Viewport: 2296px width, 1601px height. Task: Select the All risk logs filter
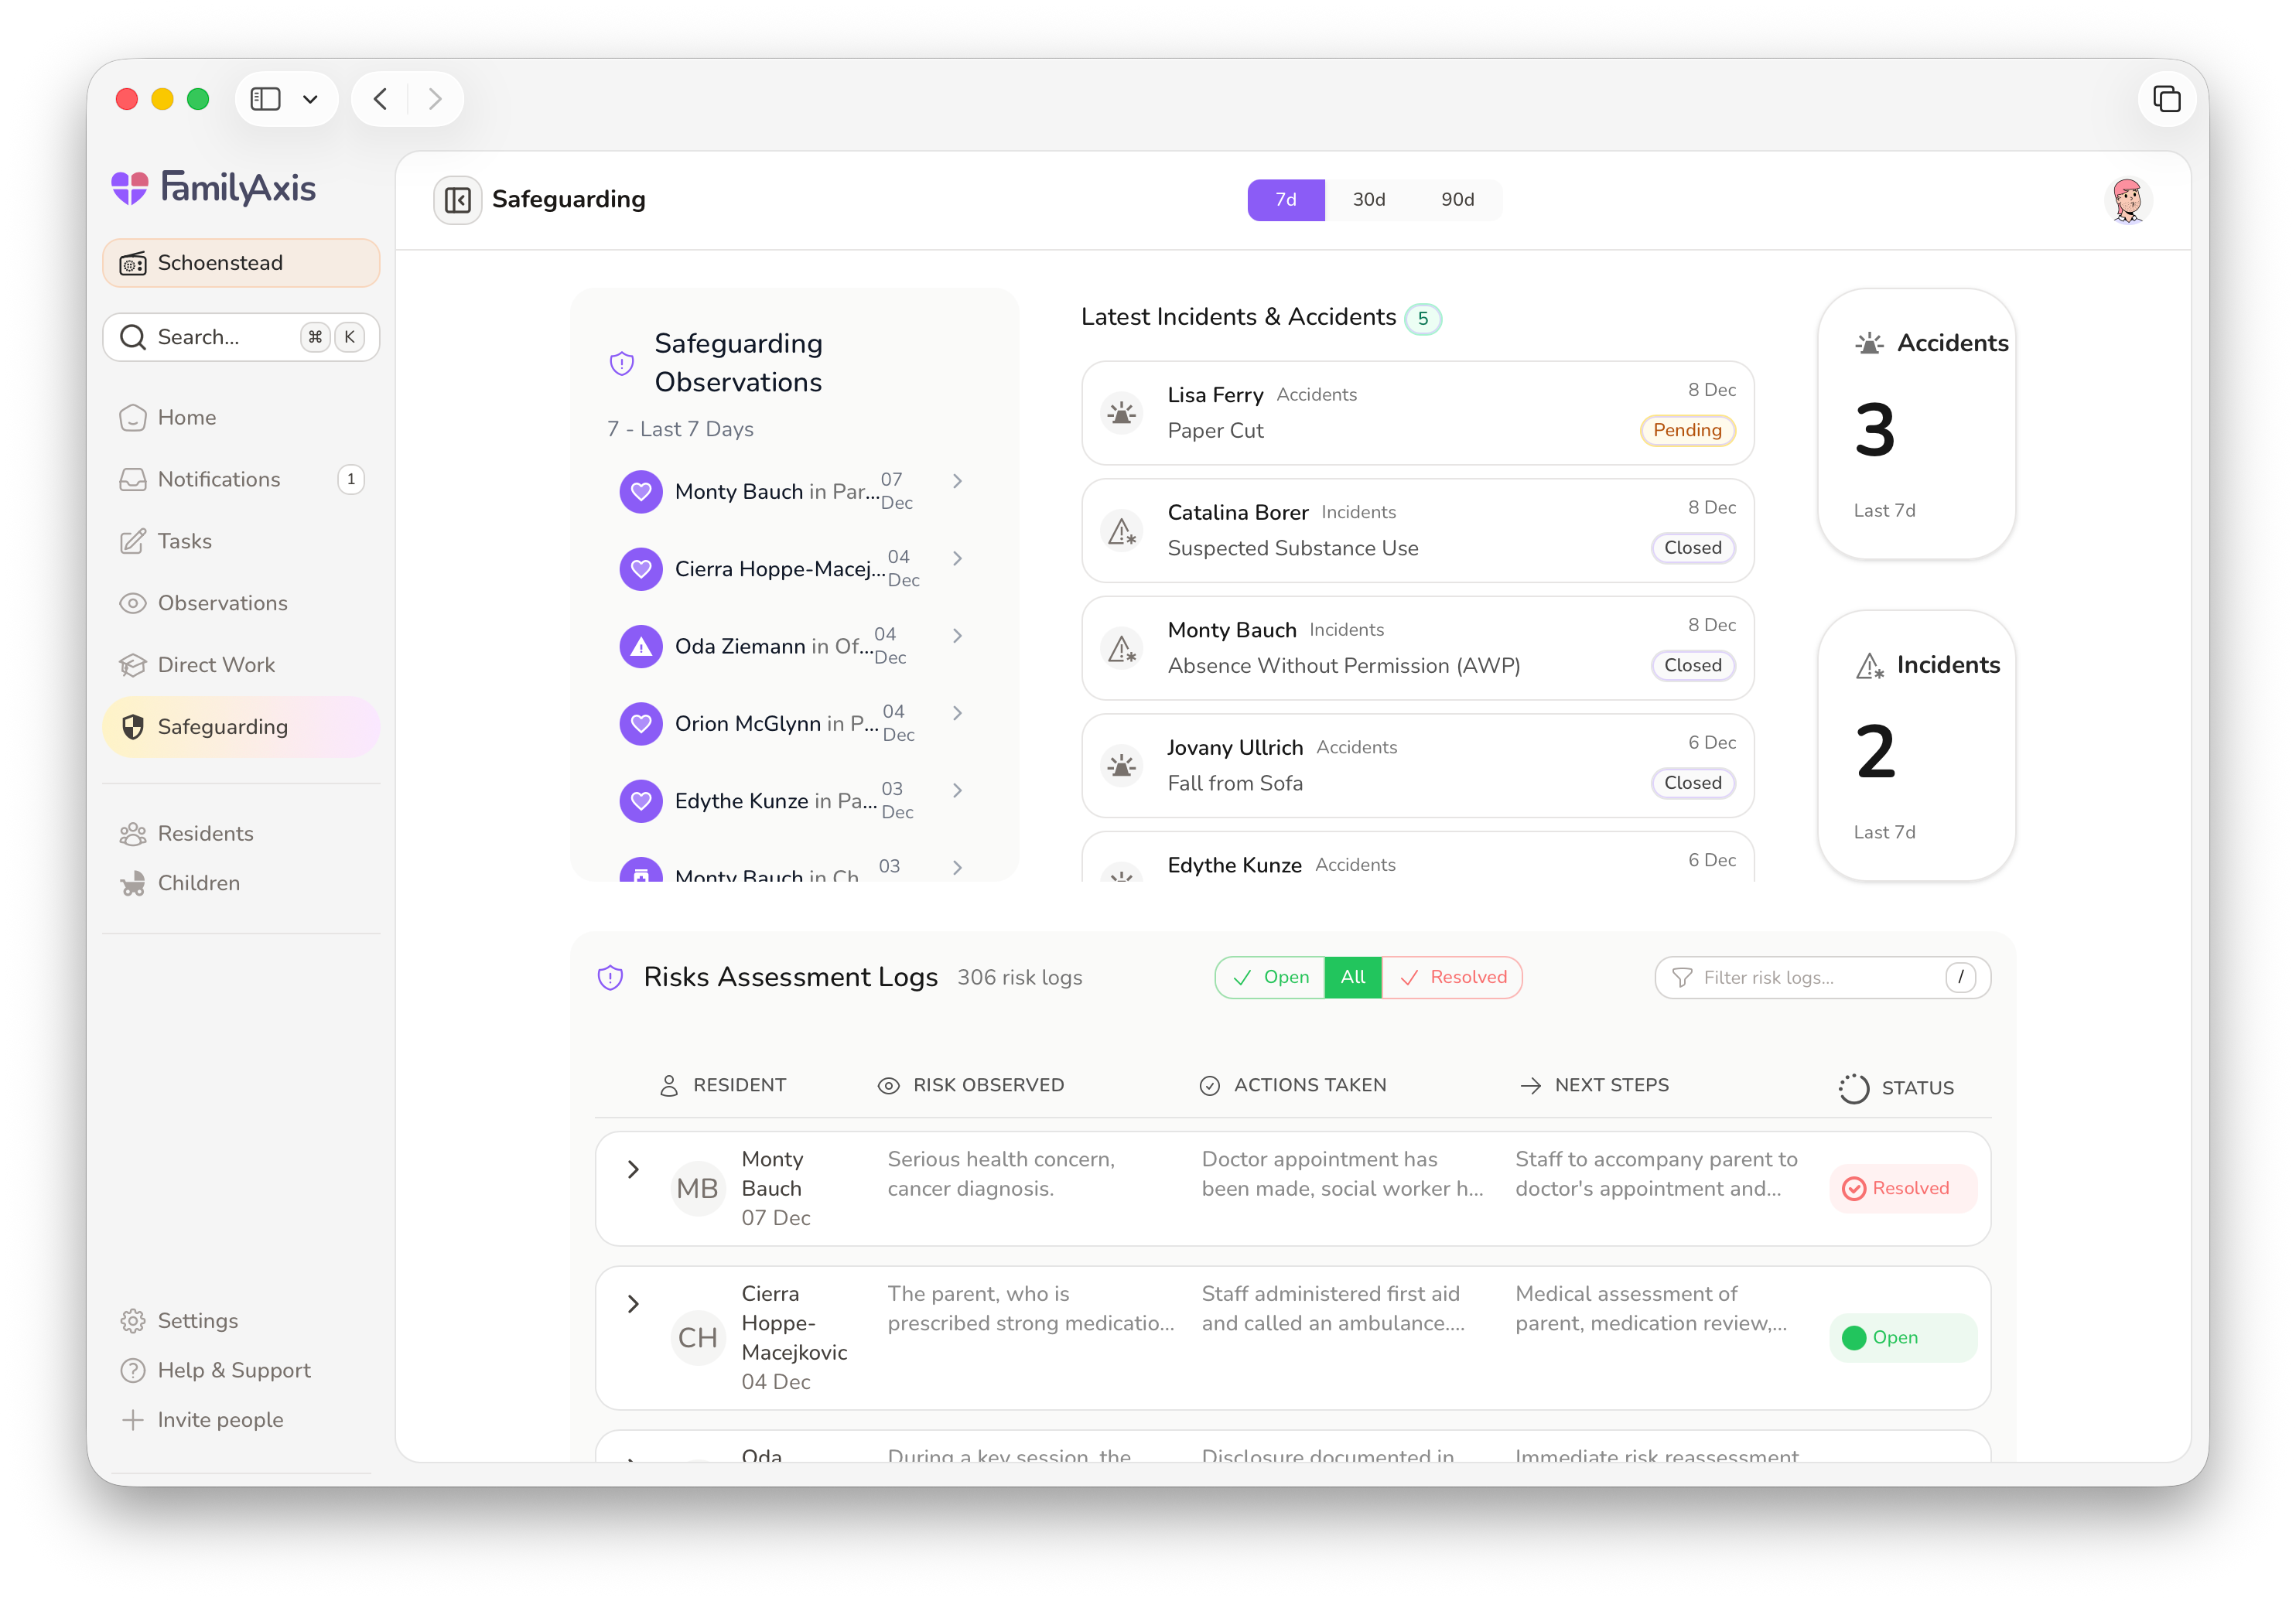click(1352, 977)
